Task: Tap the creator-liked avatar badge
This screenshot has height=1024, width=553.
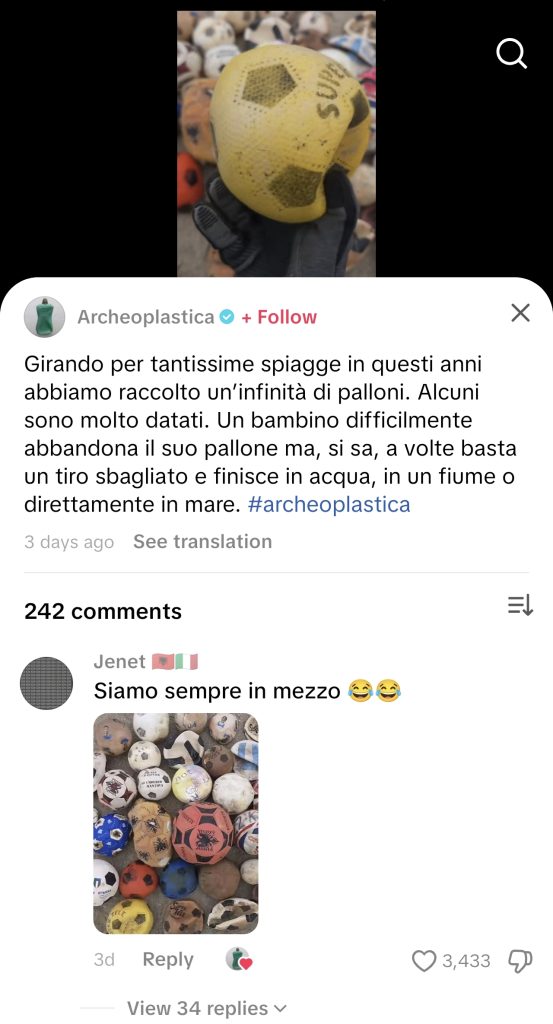Action: tap(238, 959)
